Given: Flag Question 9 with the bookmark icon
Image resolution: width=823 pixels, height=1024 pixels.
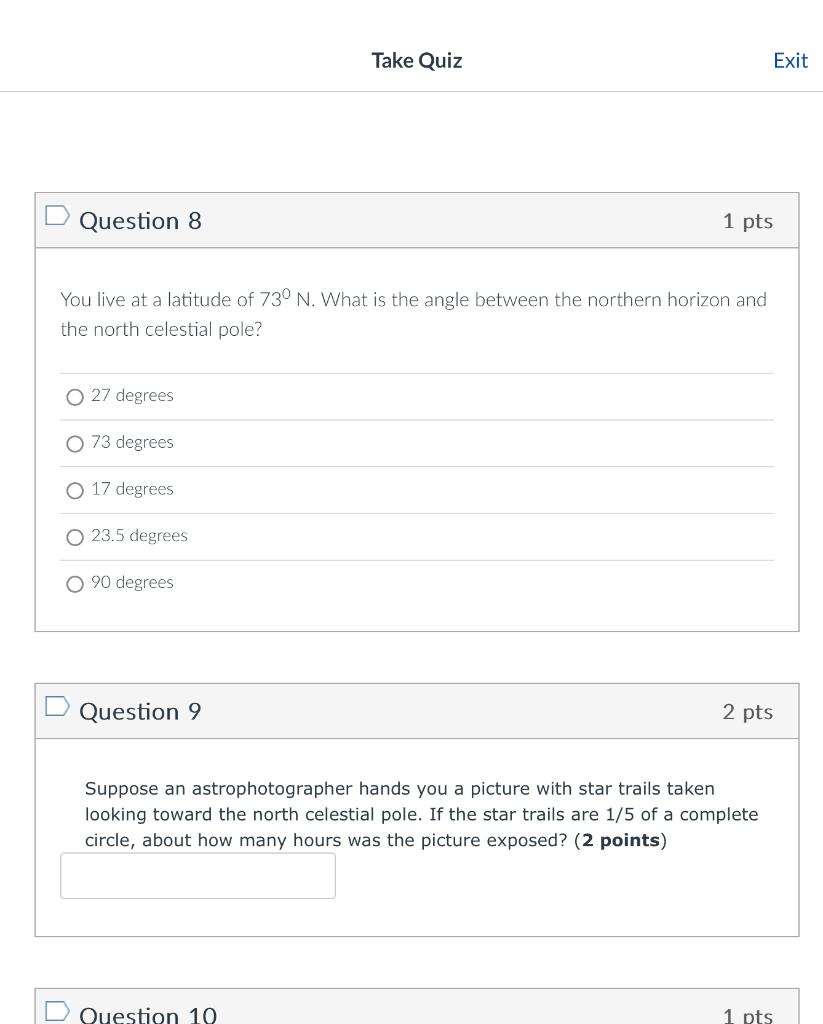Looking at the screenshot, I should coord(57,706).
